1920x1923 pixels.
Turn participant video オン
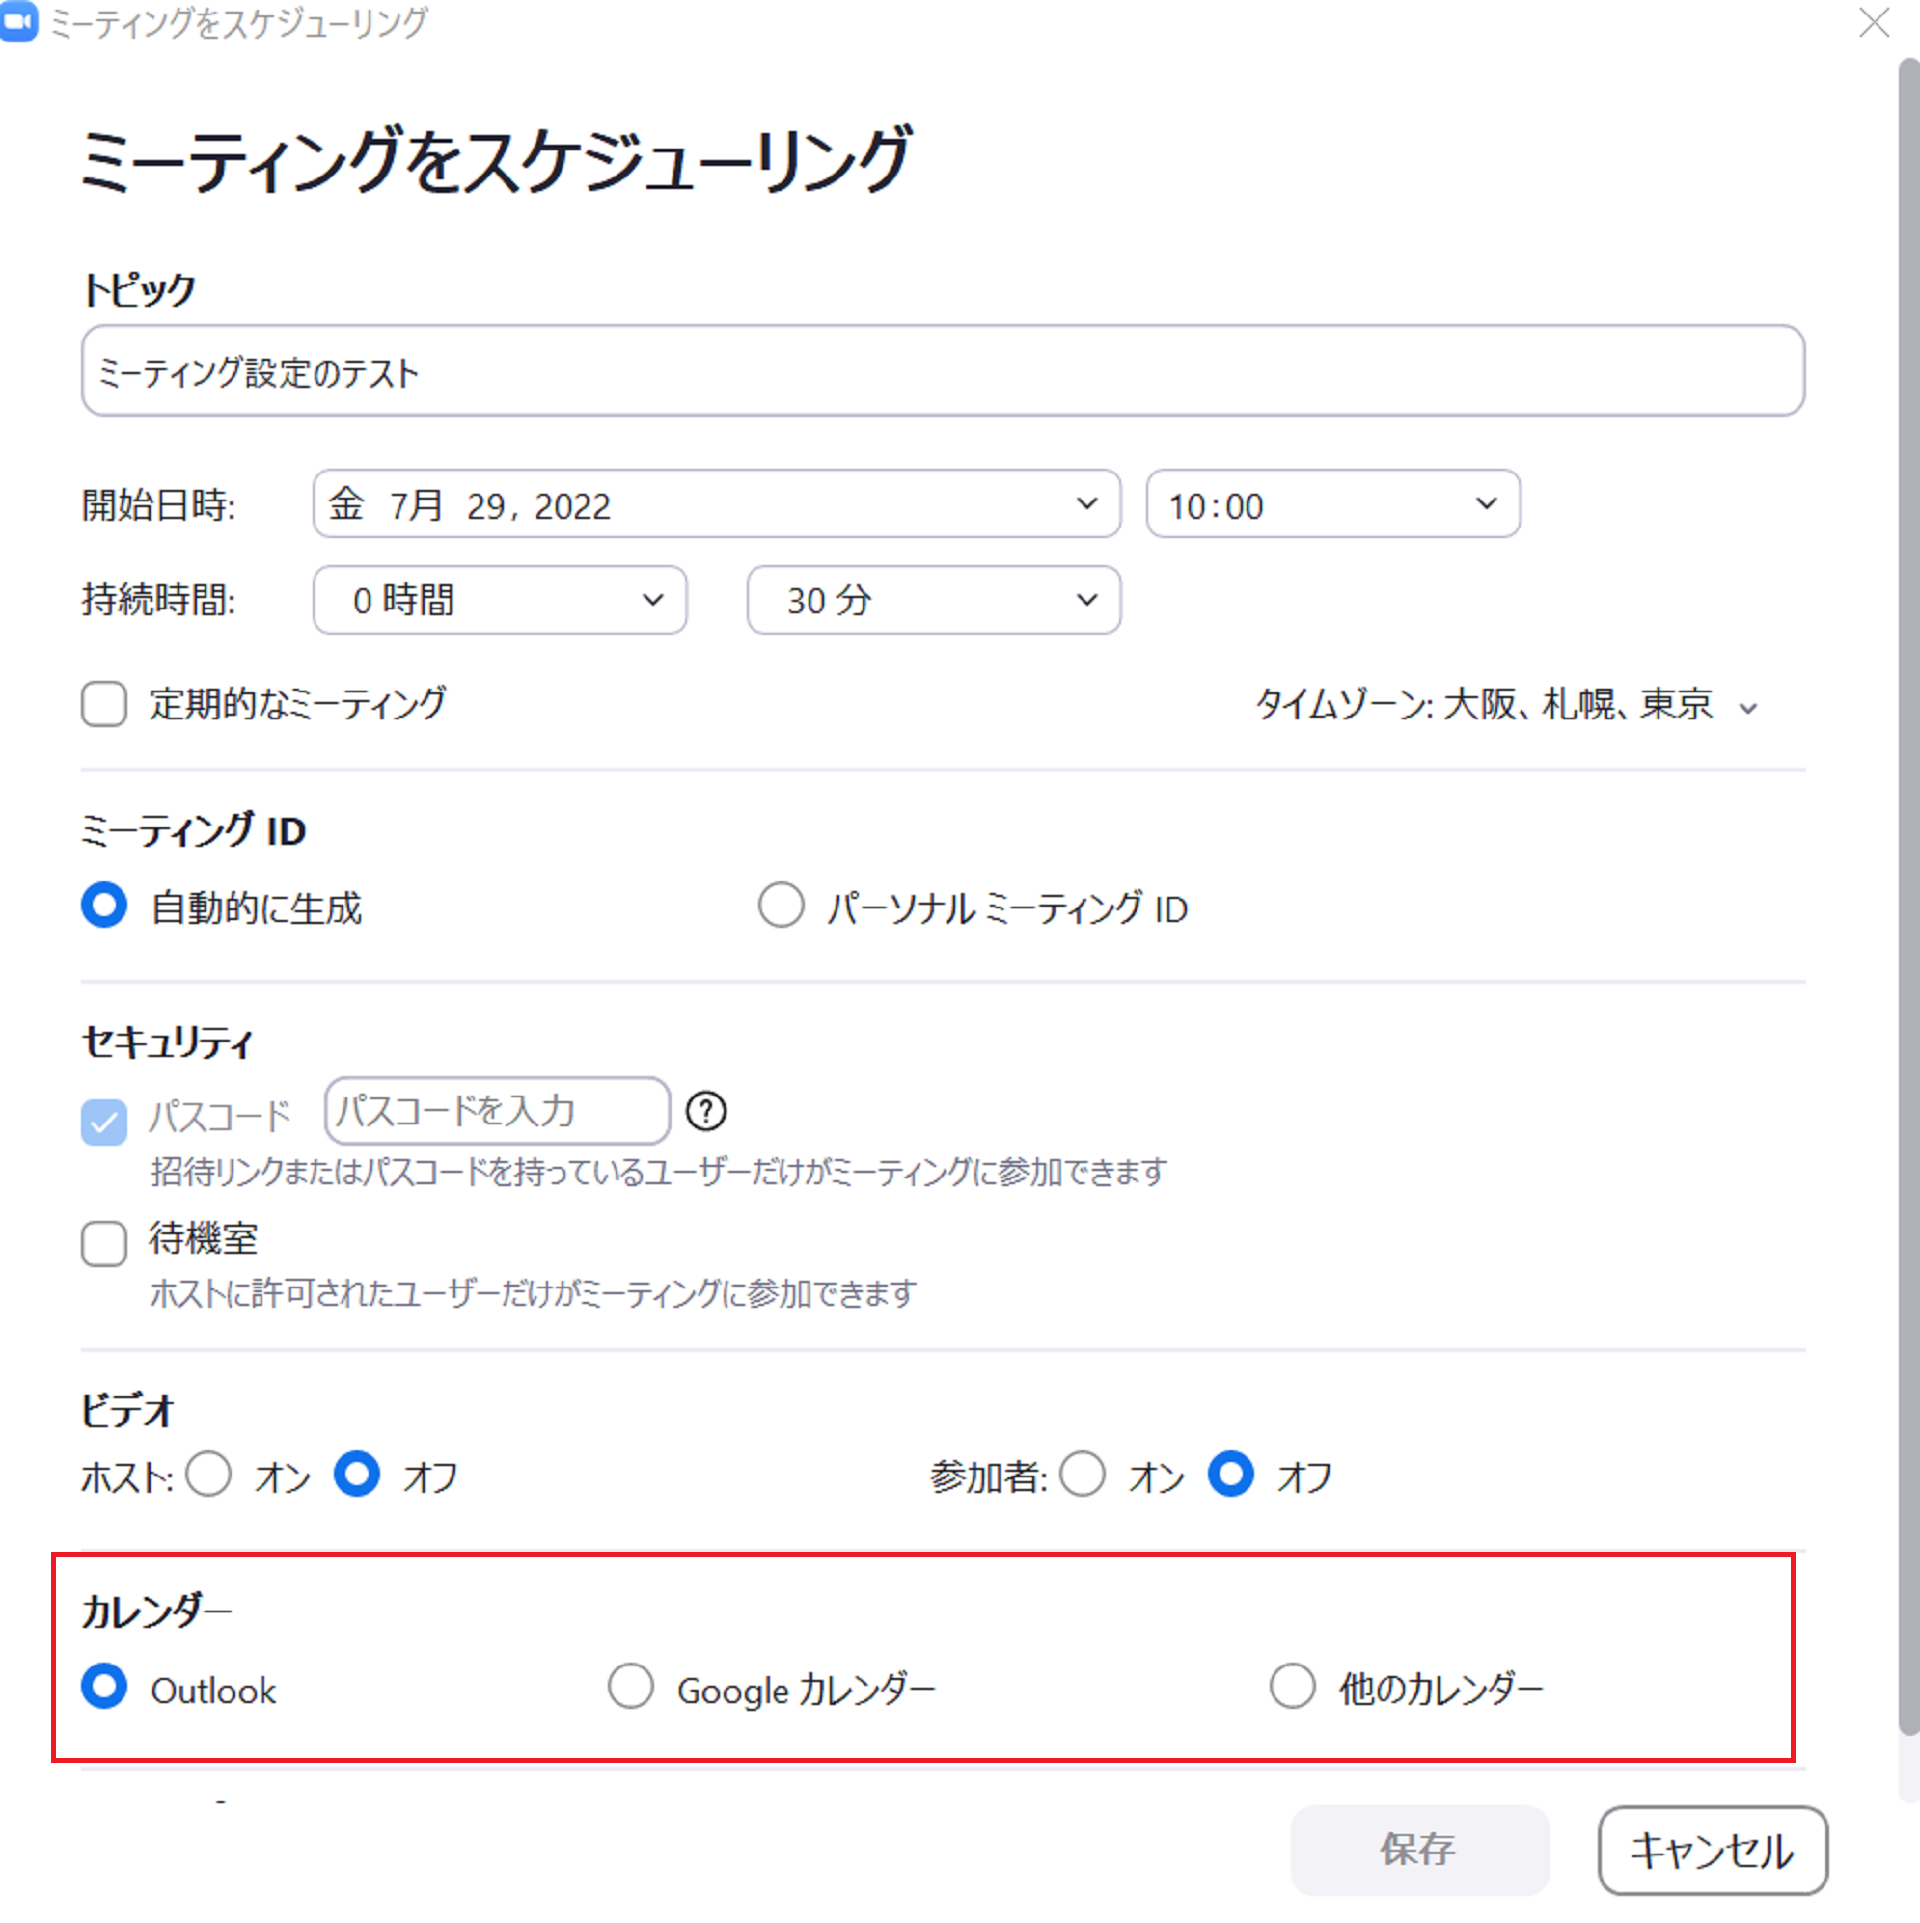pyautogui.click(x=1083, y=1474)
